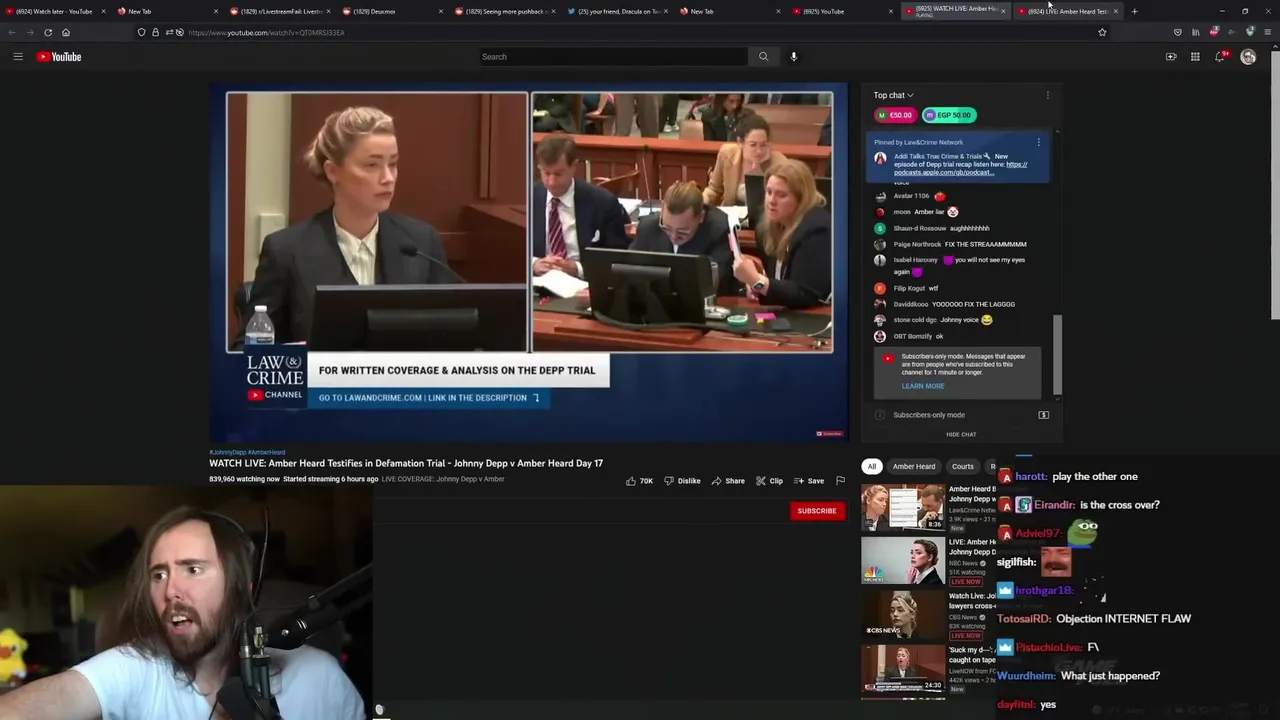Open pinned message three-dot menu

(1038, 142)
